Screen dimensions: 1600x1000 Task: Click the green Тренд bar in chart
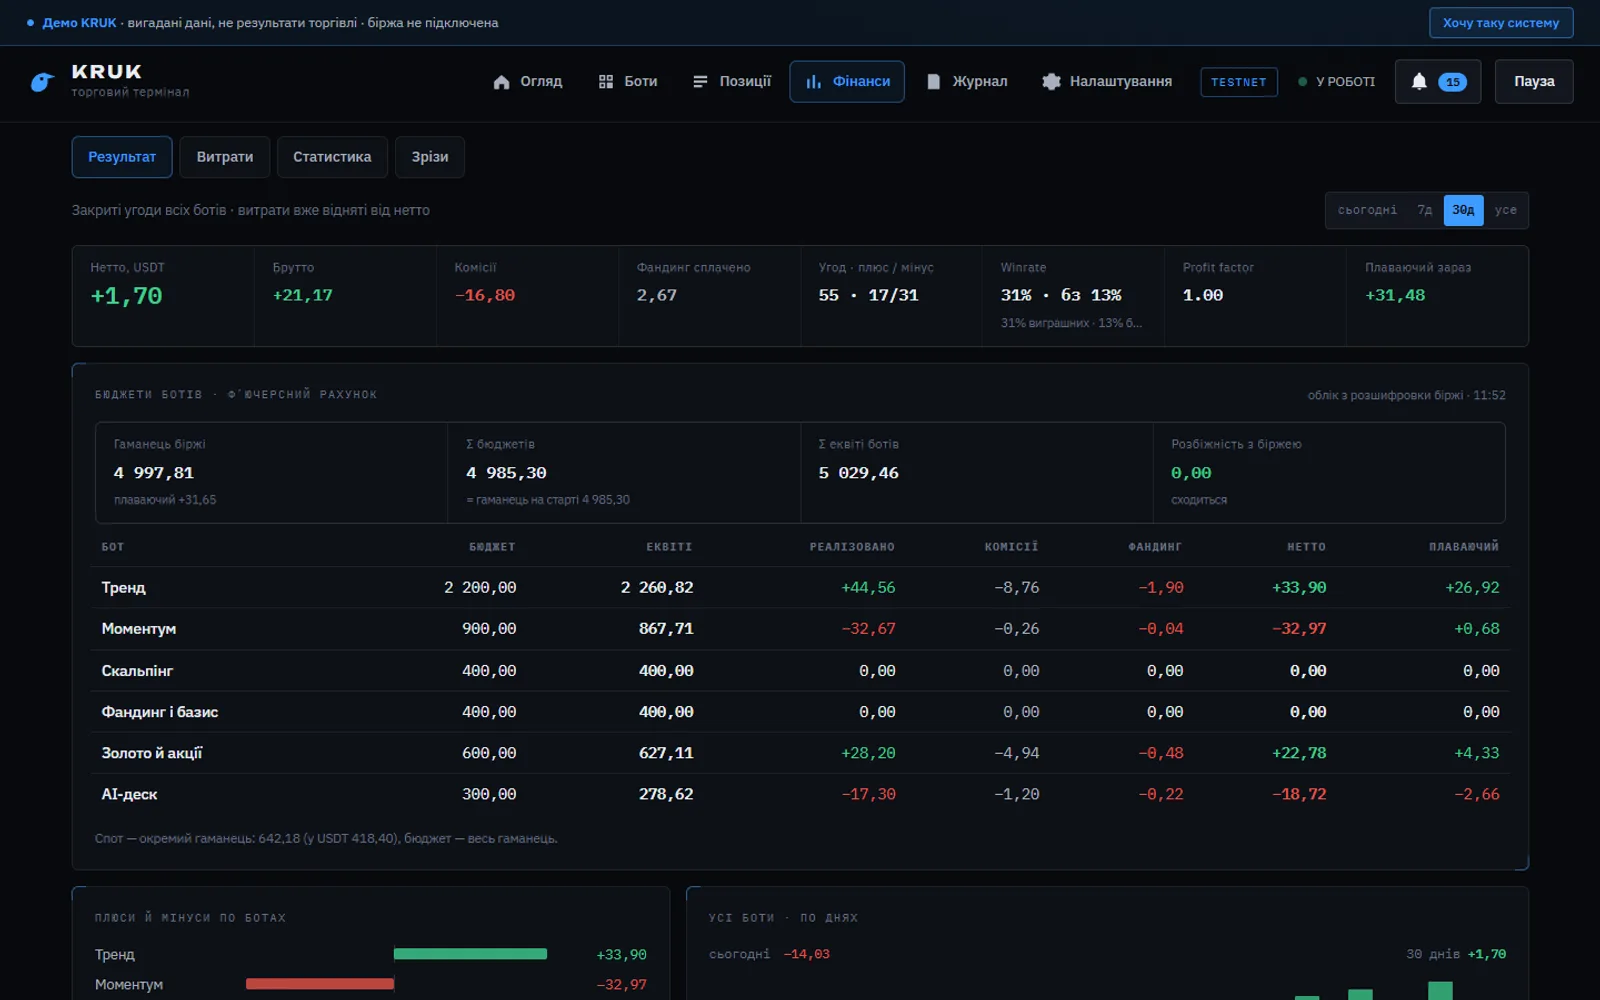[x=470, y=954]
